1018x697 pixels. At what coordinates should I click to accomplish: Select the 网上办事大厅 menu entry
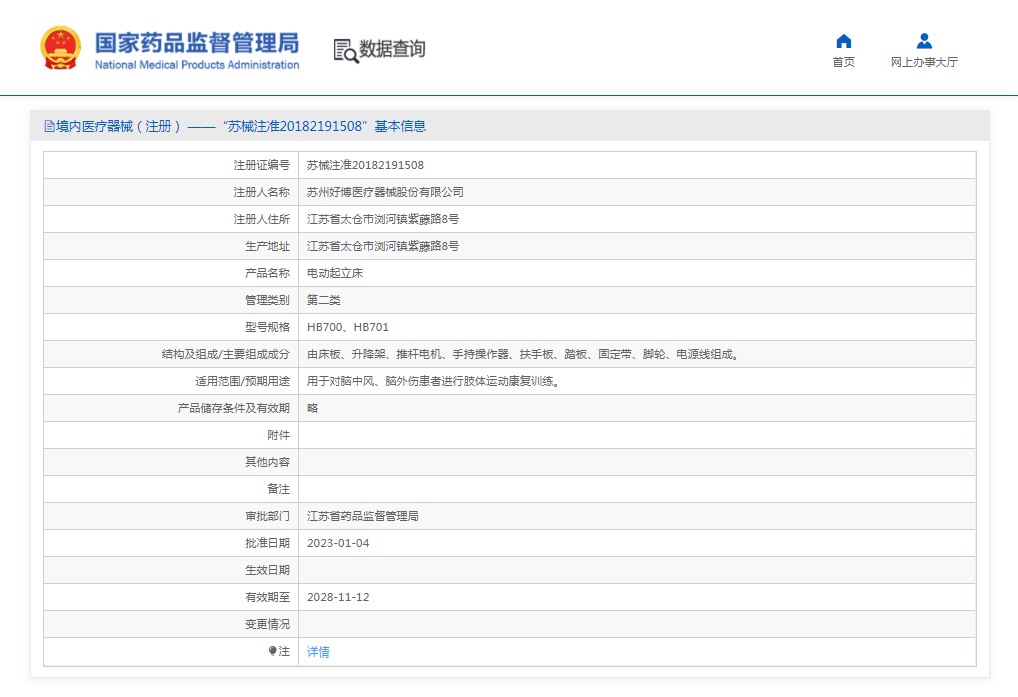coord(923,61)
